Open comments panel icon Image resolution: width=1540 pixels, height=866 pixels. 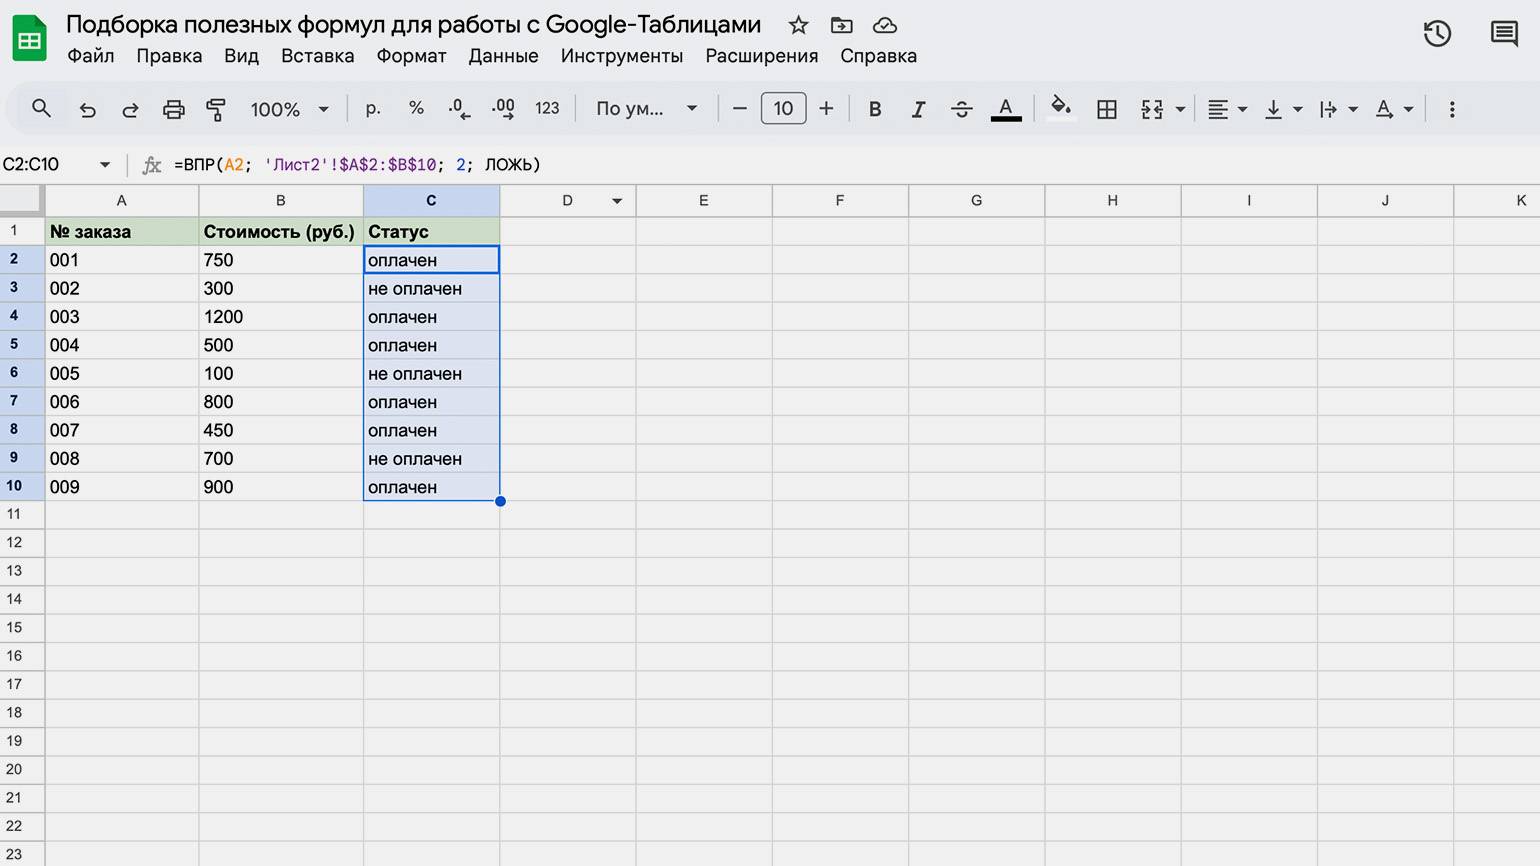tap(1504, 33)
